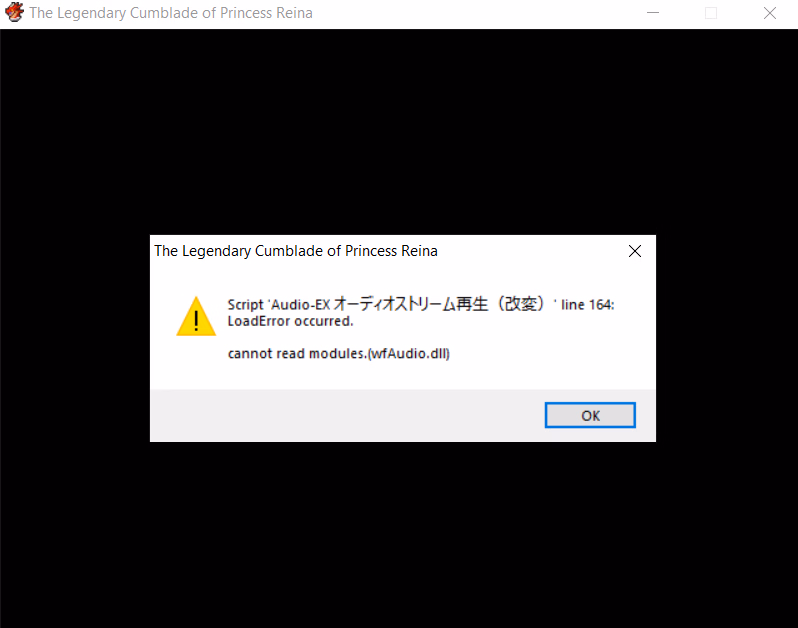798x628 pixels.
Task: Click the black game area above the dialog
Action: (399, 131)
